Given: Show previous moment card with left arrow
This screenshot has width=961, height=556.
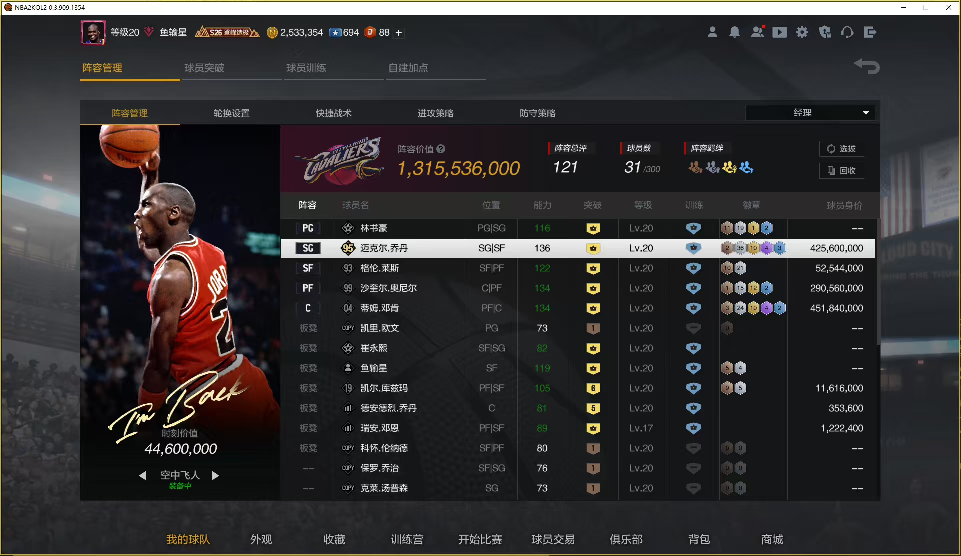Looking at the screenshot, I should point(143,475).
